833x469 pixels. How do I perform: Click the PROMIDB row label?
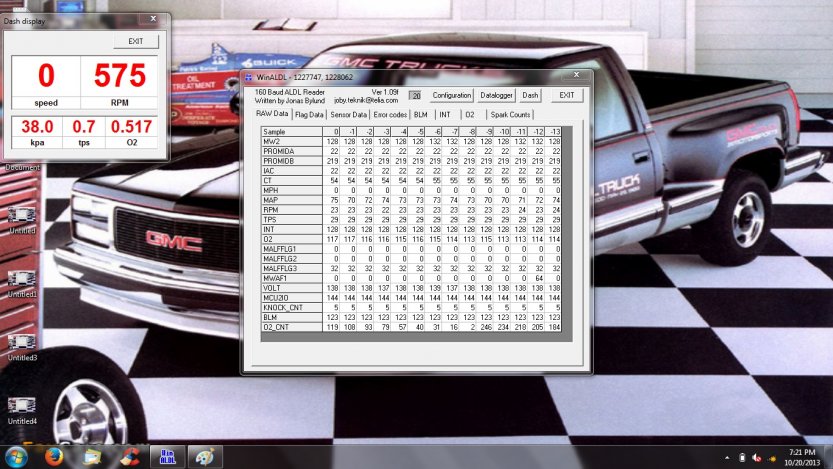click(x=292, y=161)
